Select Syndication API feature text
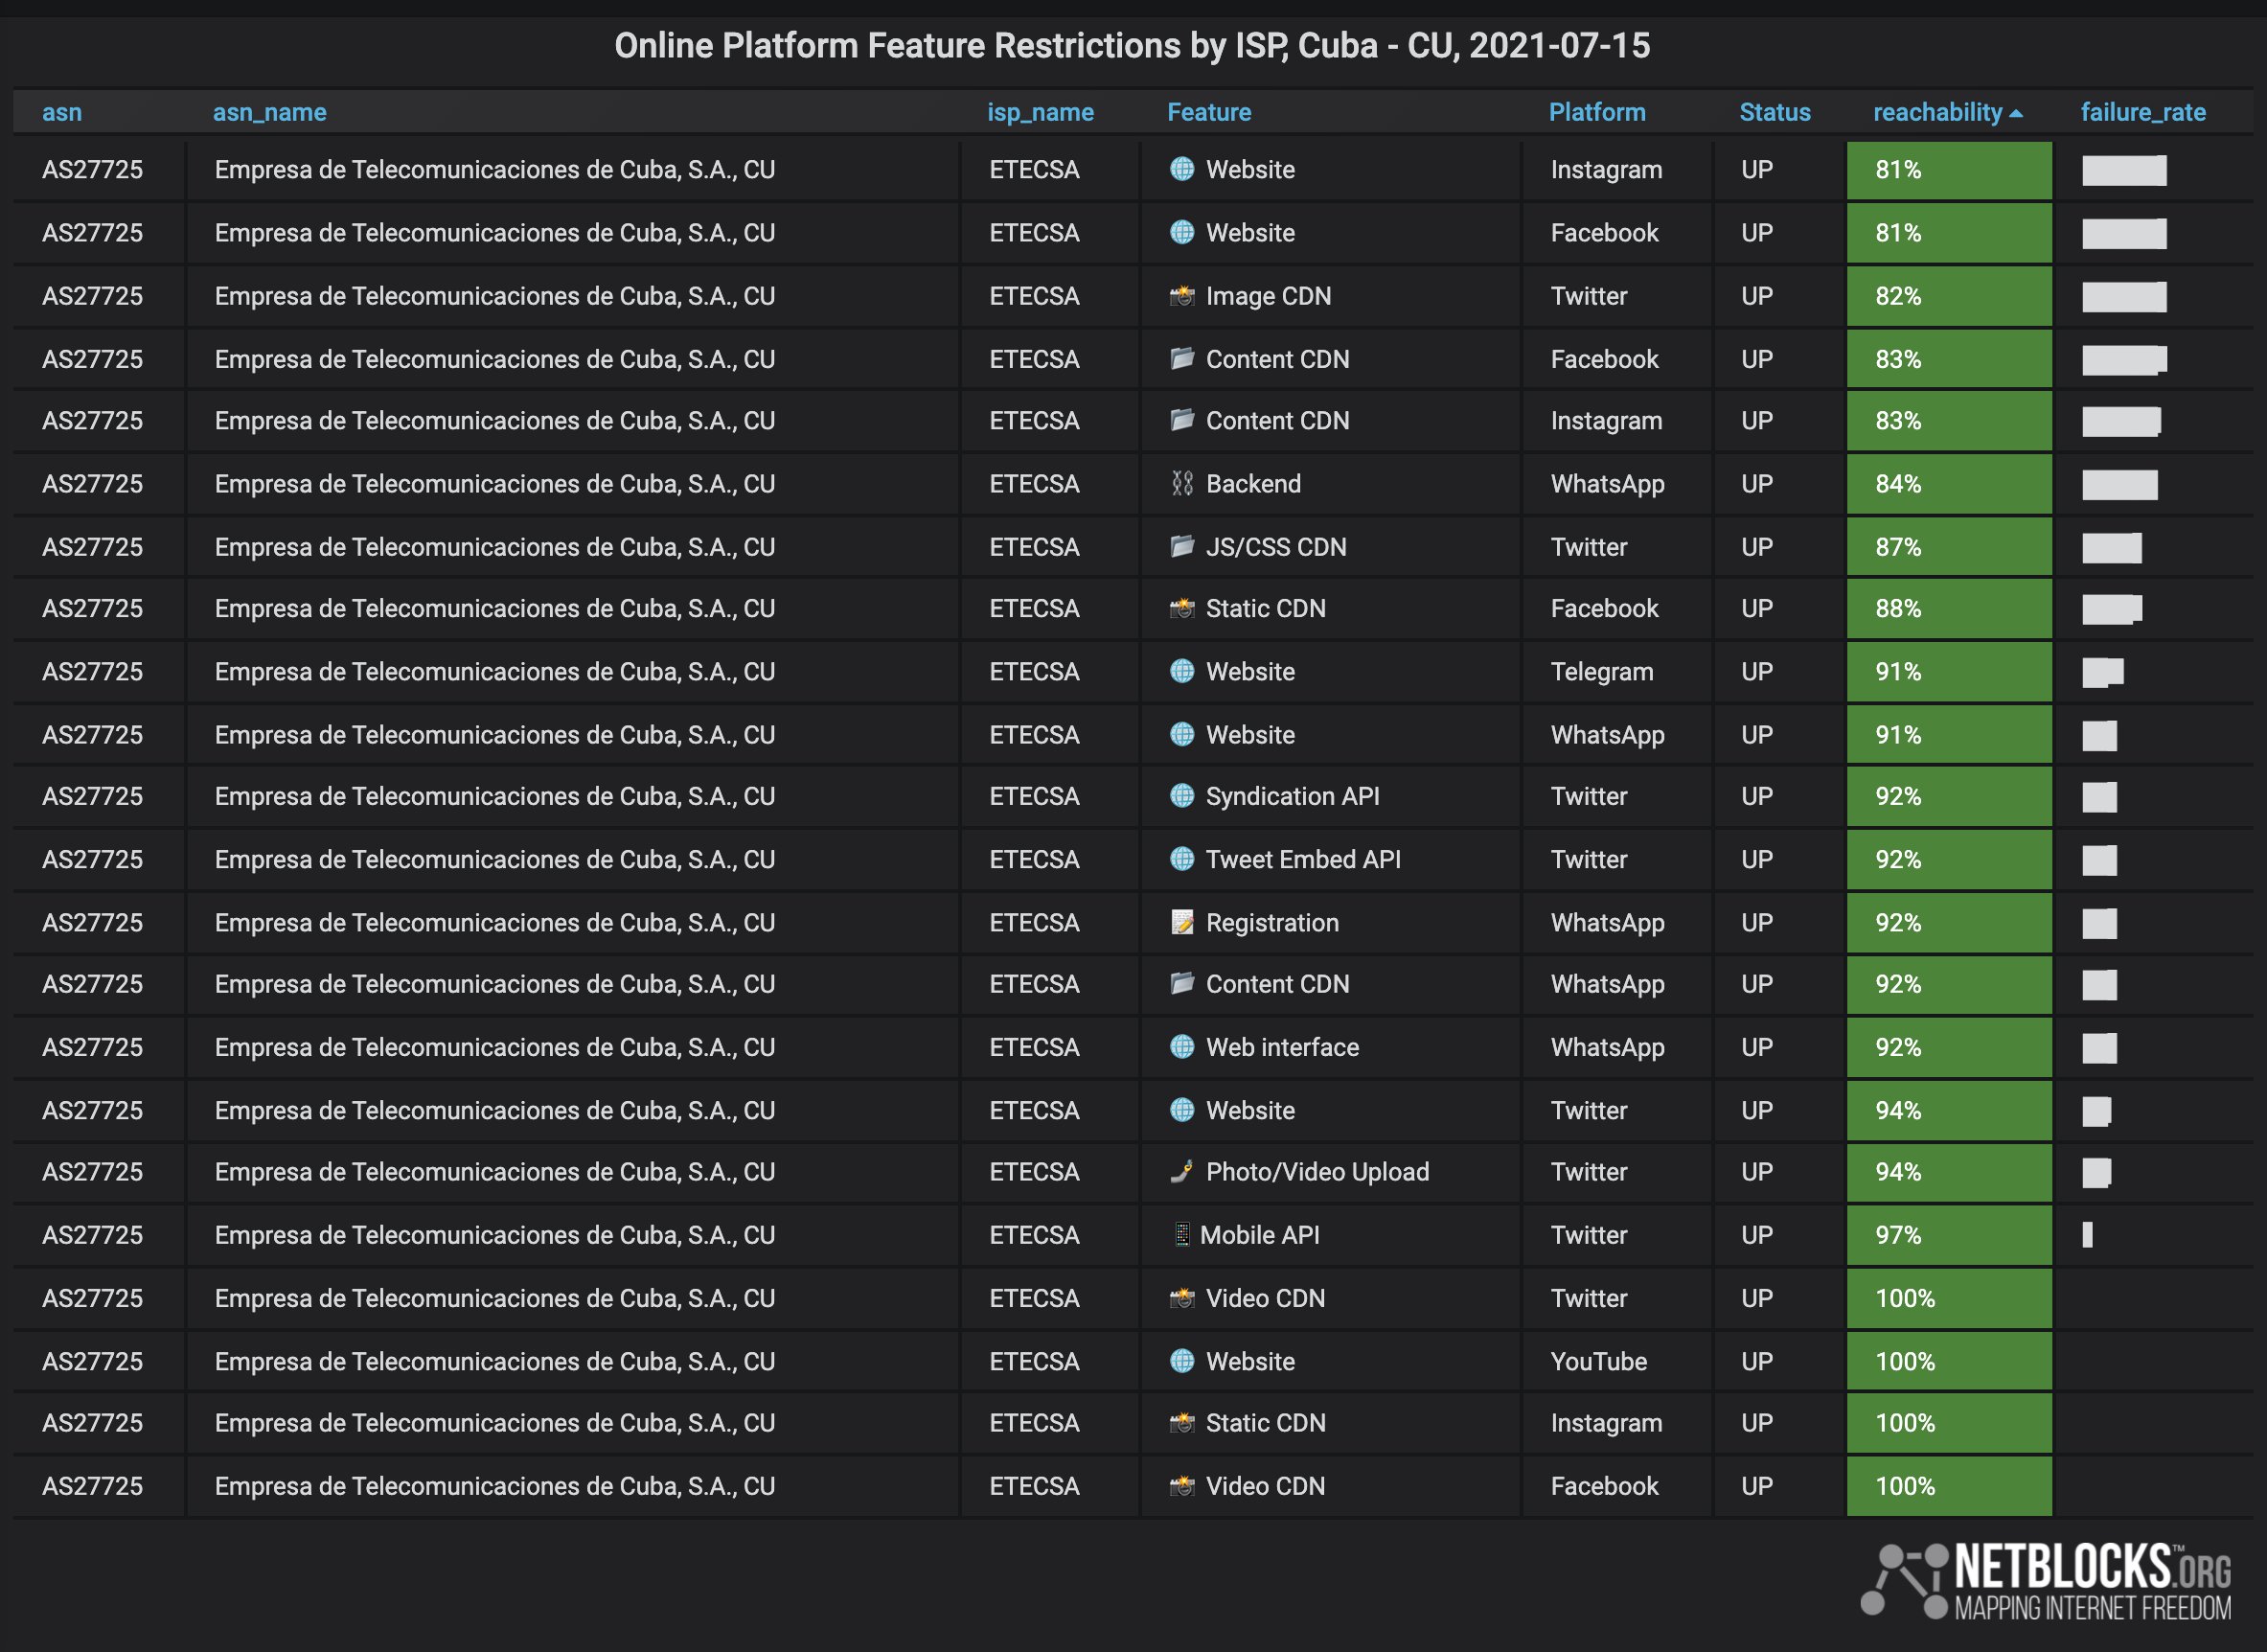The image size is (2267, 1652). click(x=1292, y=796)
